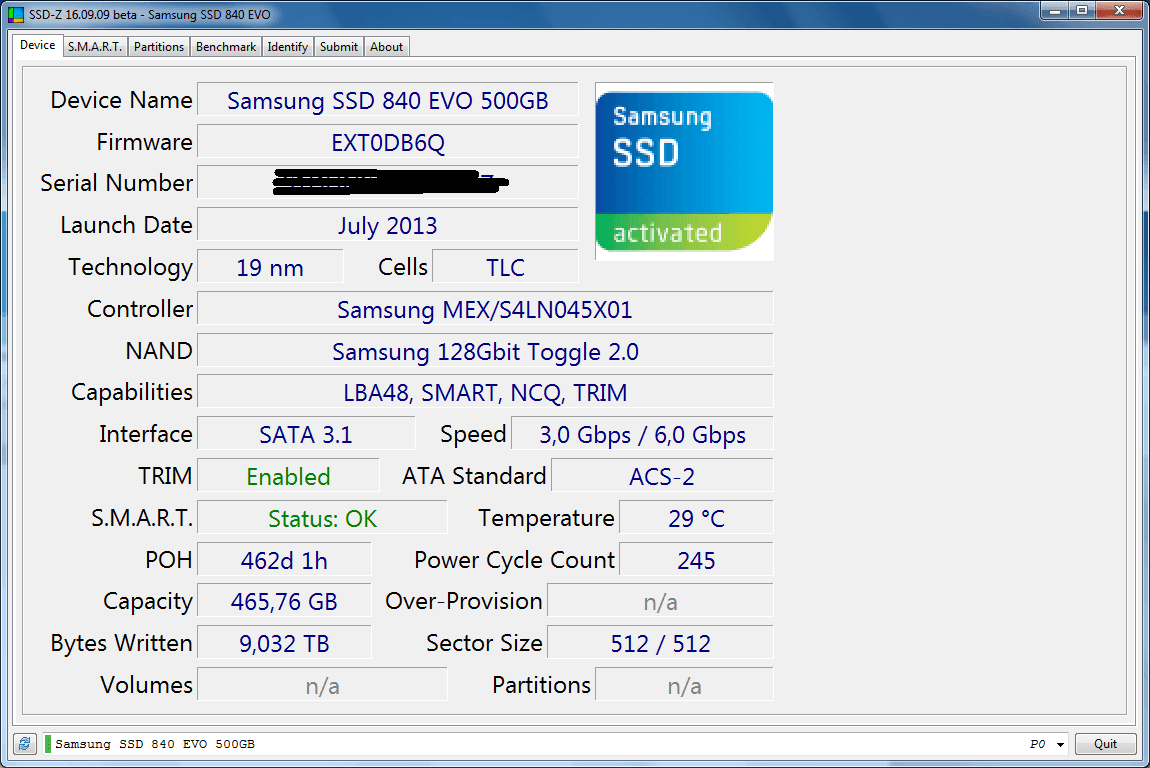
Task: Click the Device Name field value
Action: [388, 100]
